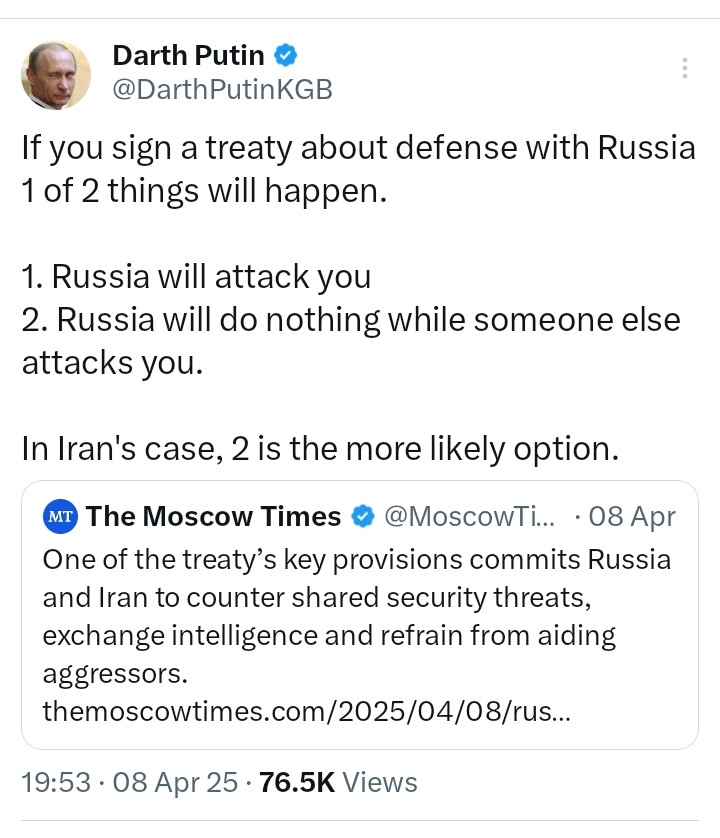The image size is (720, 838).
Task: Click the line "1. Russia will attack you"
Action: (196, 277)
